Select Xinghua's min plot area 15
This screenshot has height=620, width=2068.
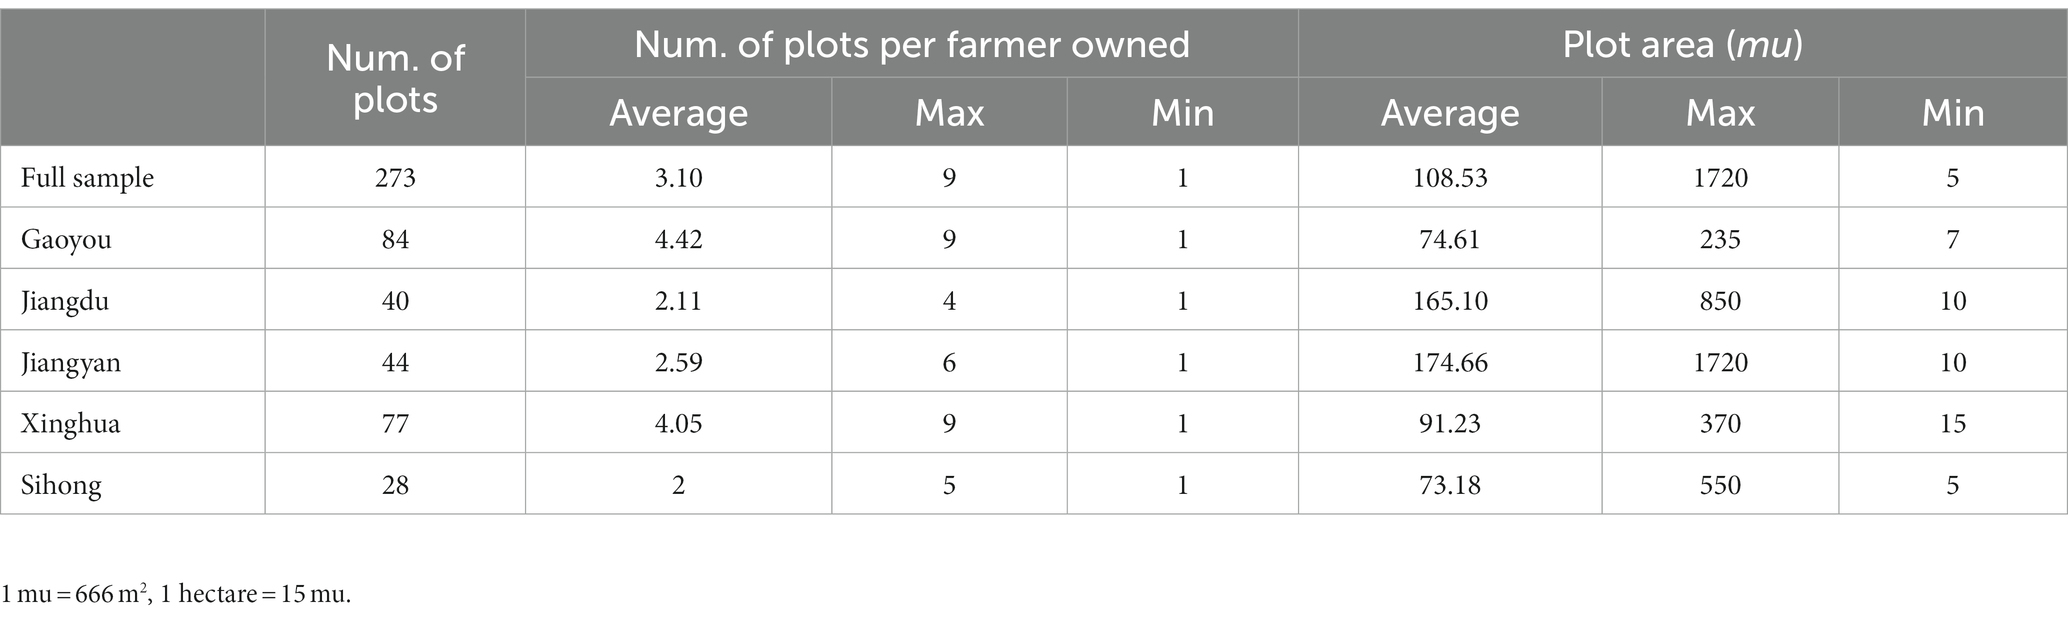[1953, 424]
